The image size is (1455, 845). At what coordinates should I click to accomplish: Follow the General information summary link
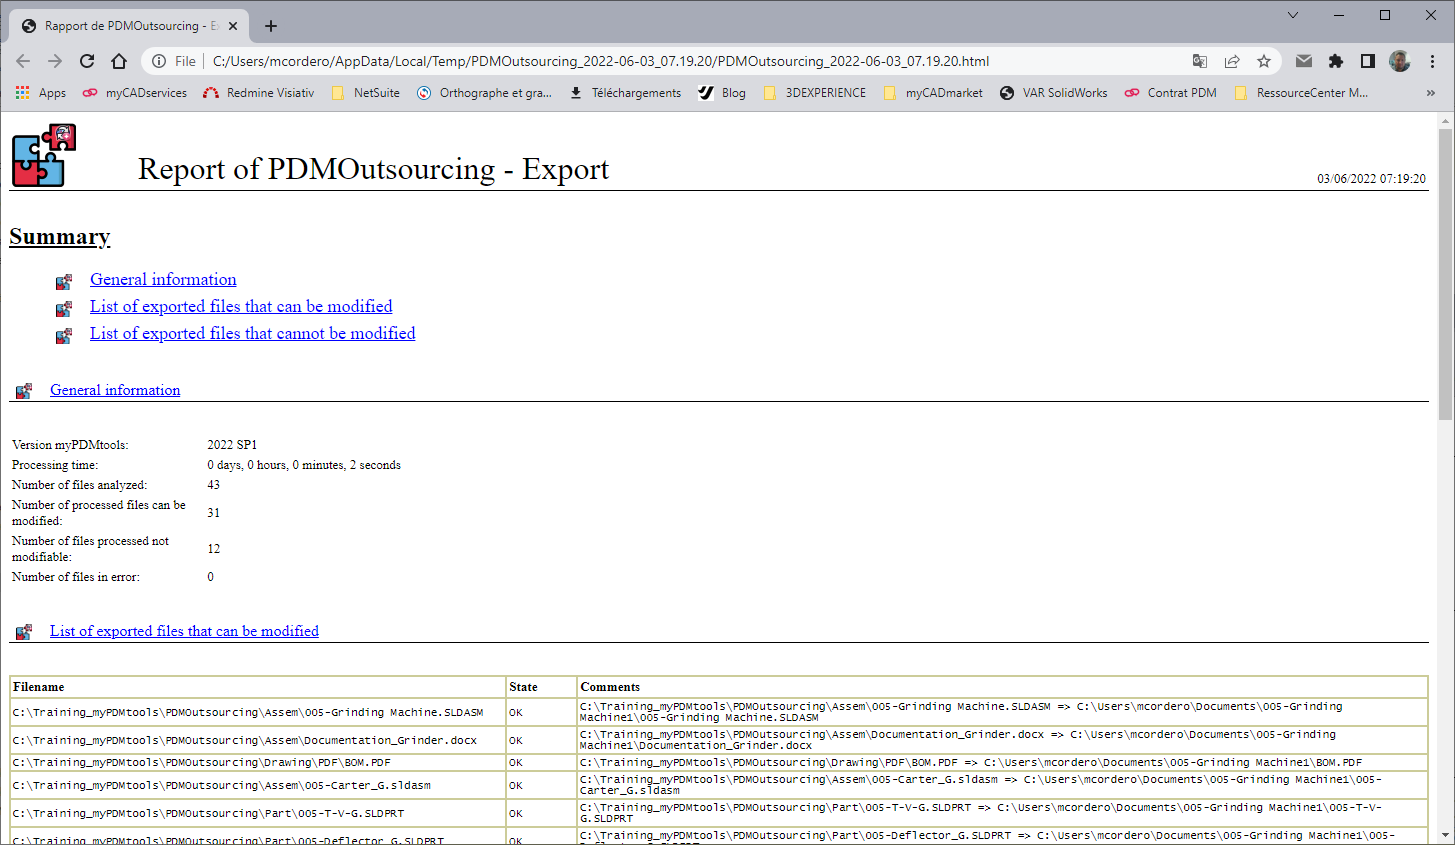click(163, 280)
